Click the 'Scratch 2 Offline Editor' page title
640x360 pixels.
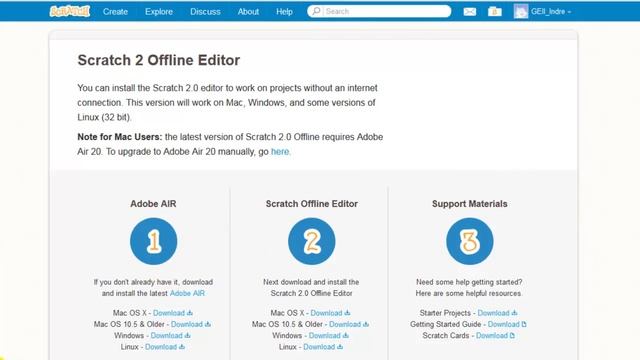[x=159, y=60]
